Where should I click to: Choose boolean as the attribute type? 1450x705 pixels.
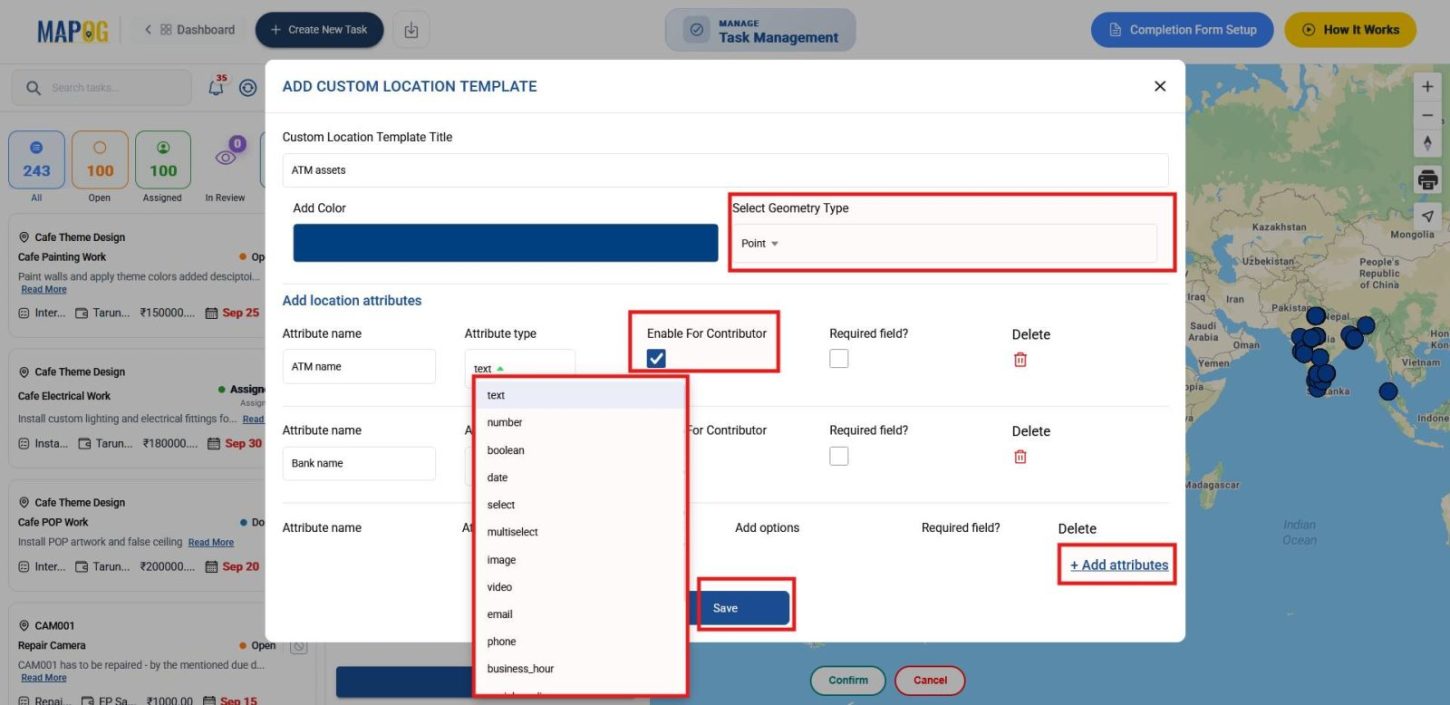[505, 450]
